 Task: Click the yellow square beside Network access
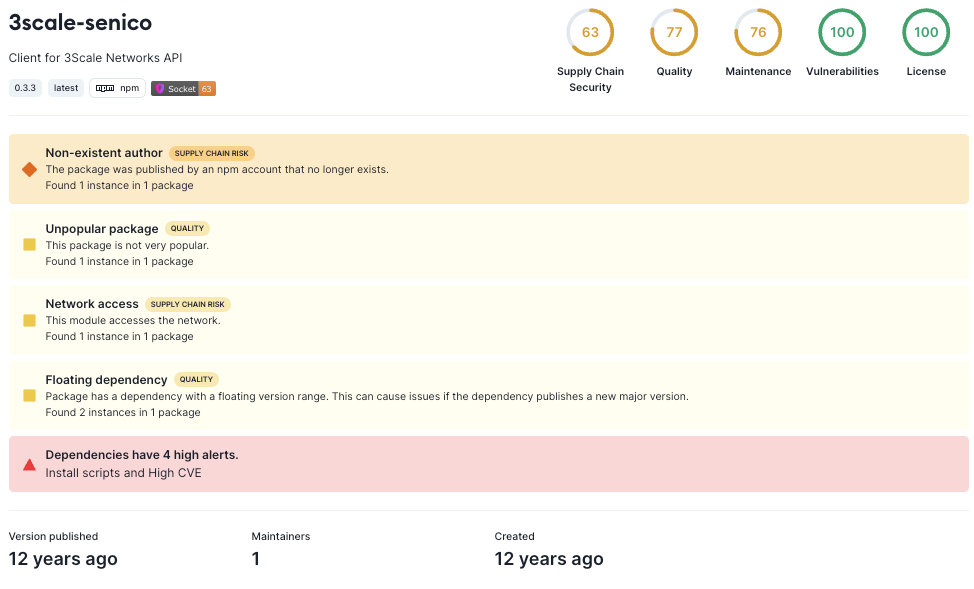[x=29, y=320]
